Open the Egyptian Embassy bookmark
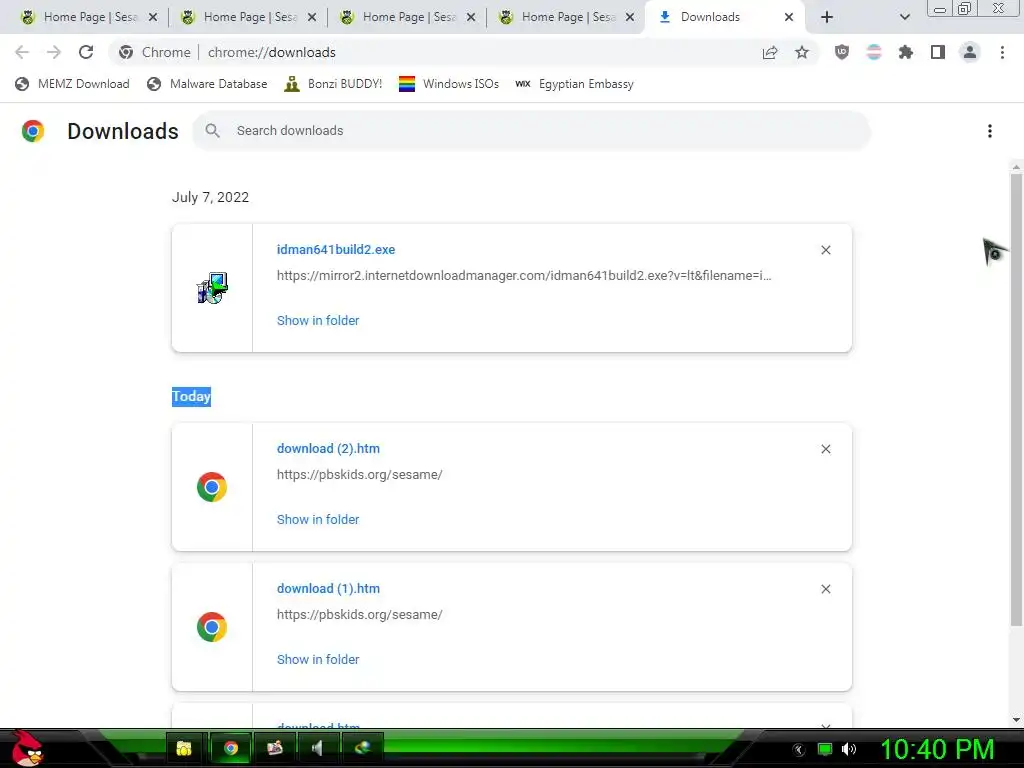Image resolution: width=1024 pixels, height=768 pixels. point(574,84)
